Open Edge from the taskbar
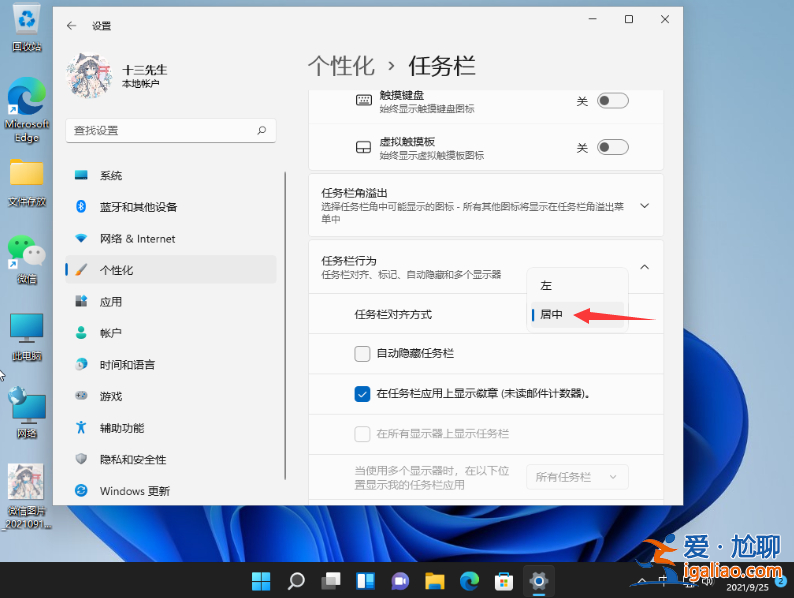Image resolution: width=794 pixels, height=598 pixels. [469, 581]
